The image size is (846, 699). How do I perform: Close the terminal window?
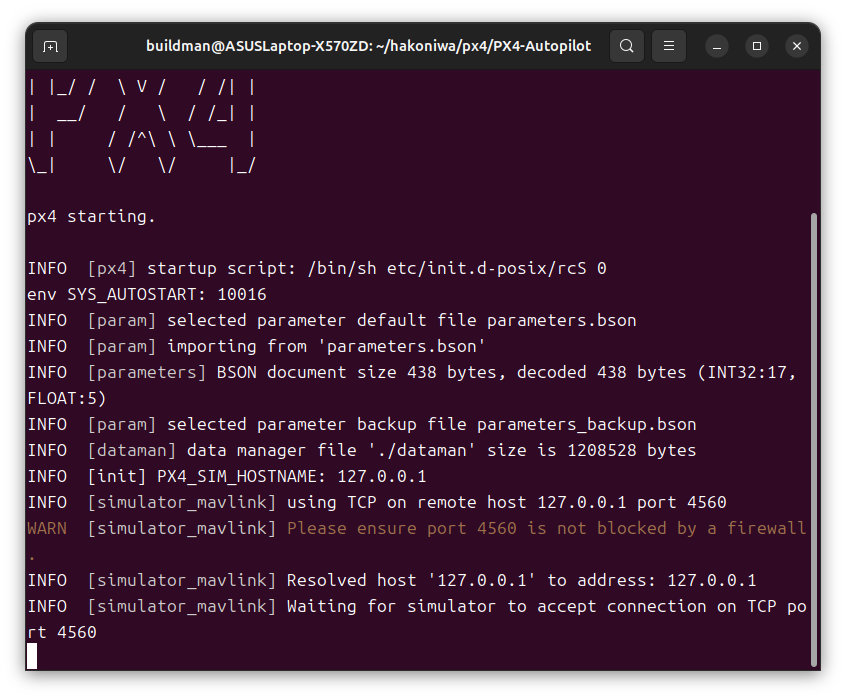pyautogui.click(x=796, y=46)
